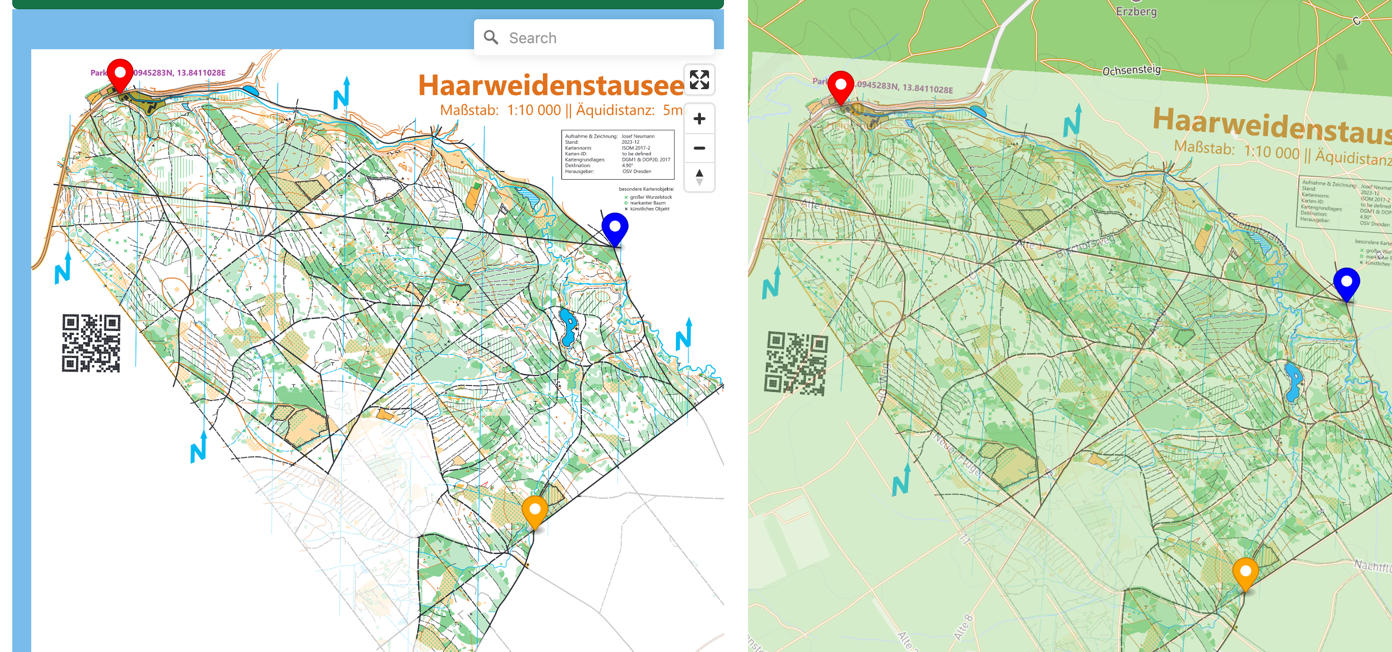Click the Ochsensteig path label
Viewport: 1392px width, 652px height.
pos(1131,71)
